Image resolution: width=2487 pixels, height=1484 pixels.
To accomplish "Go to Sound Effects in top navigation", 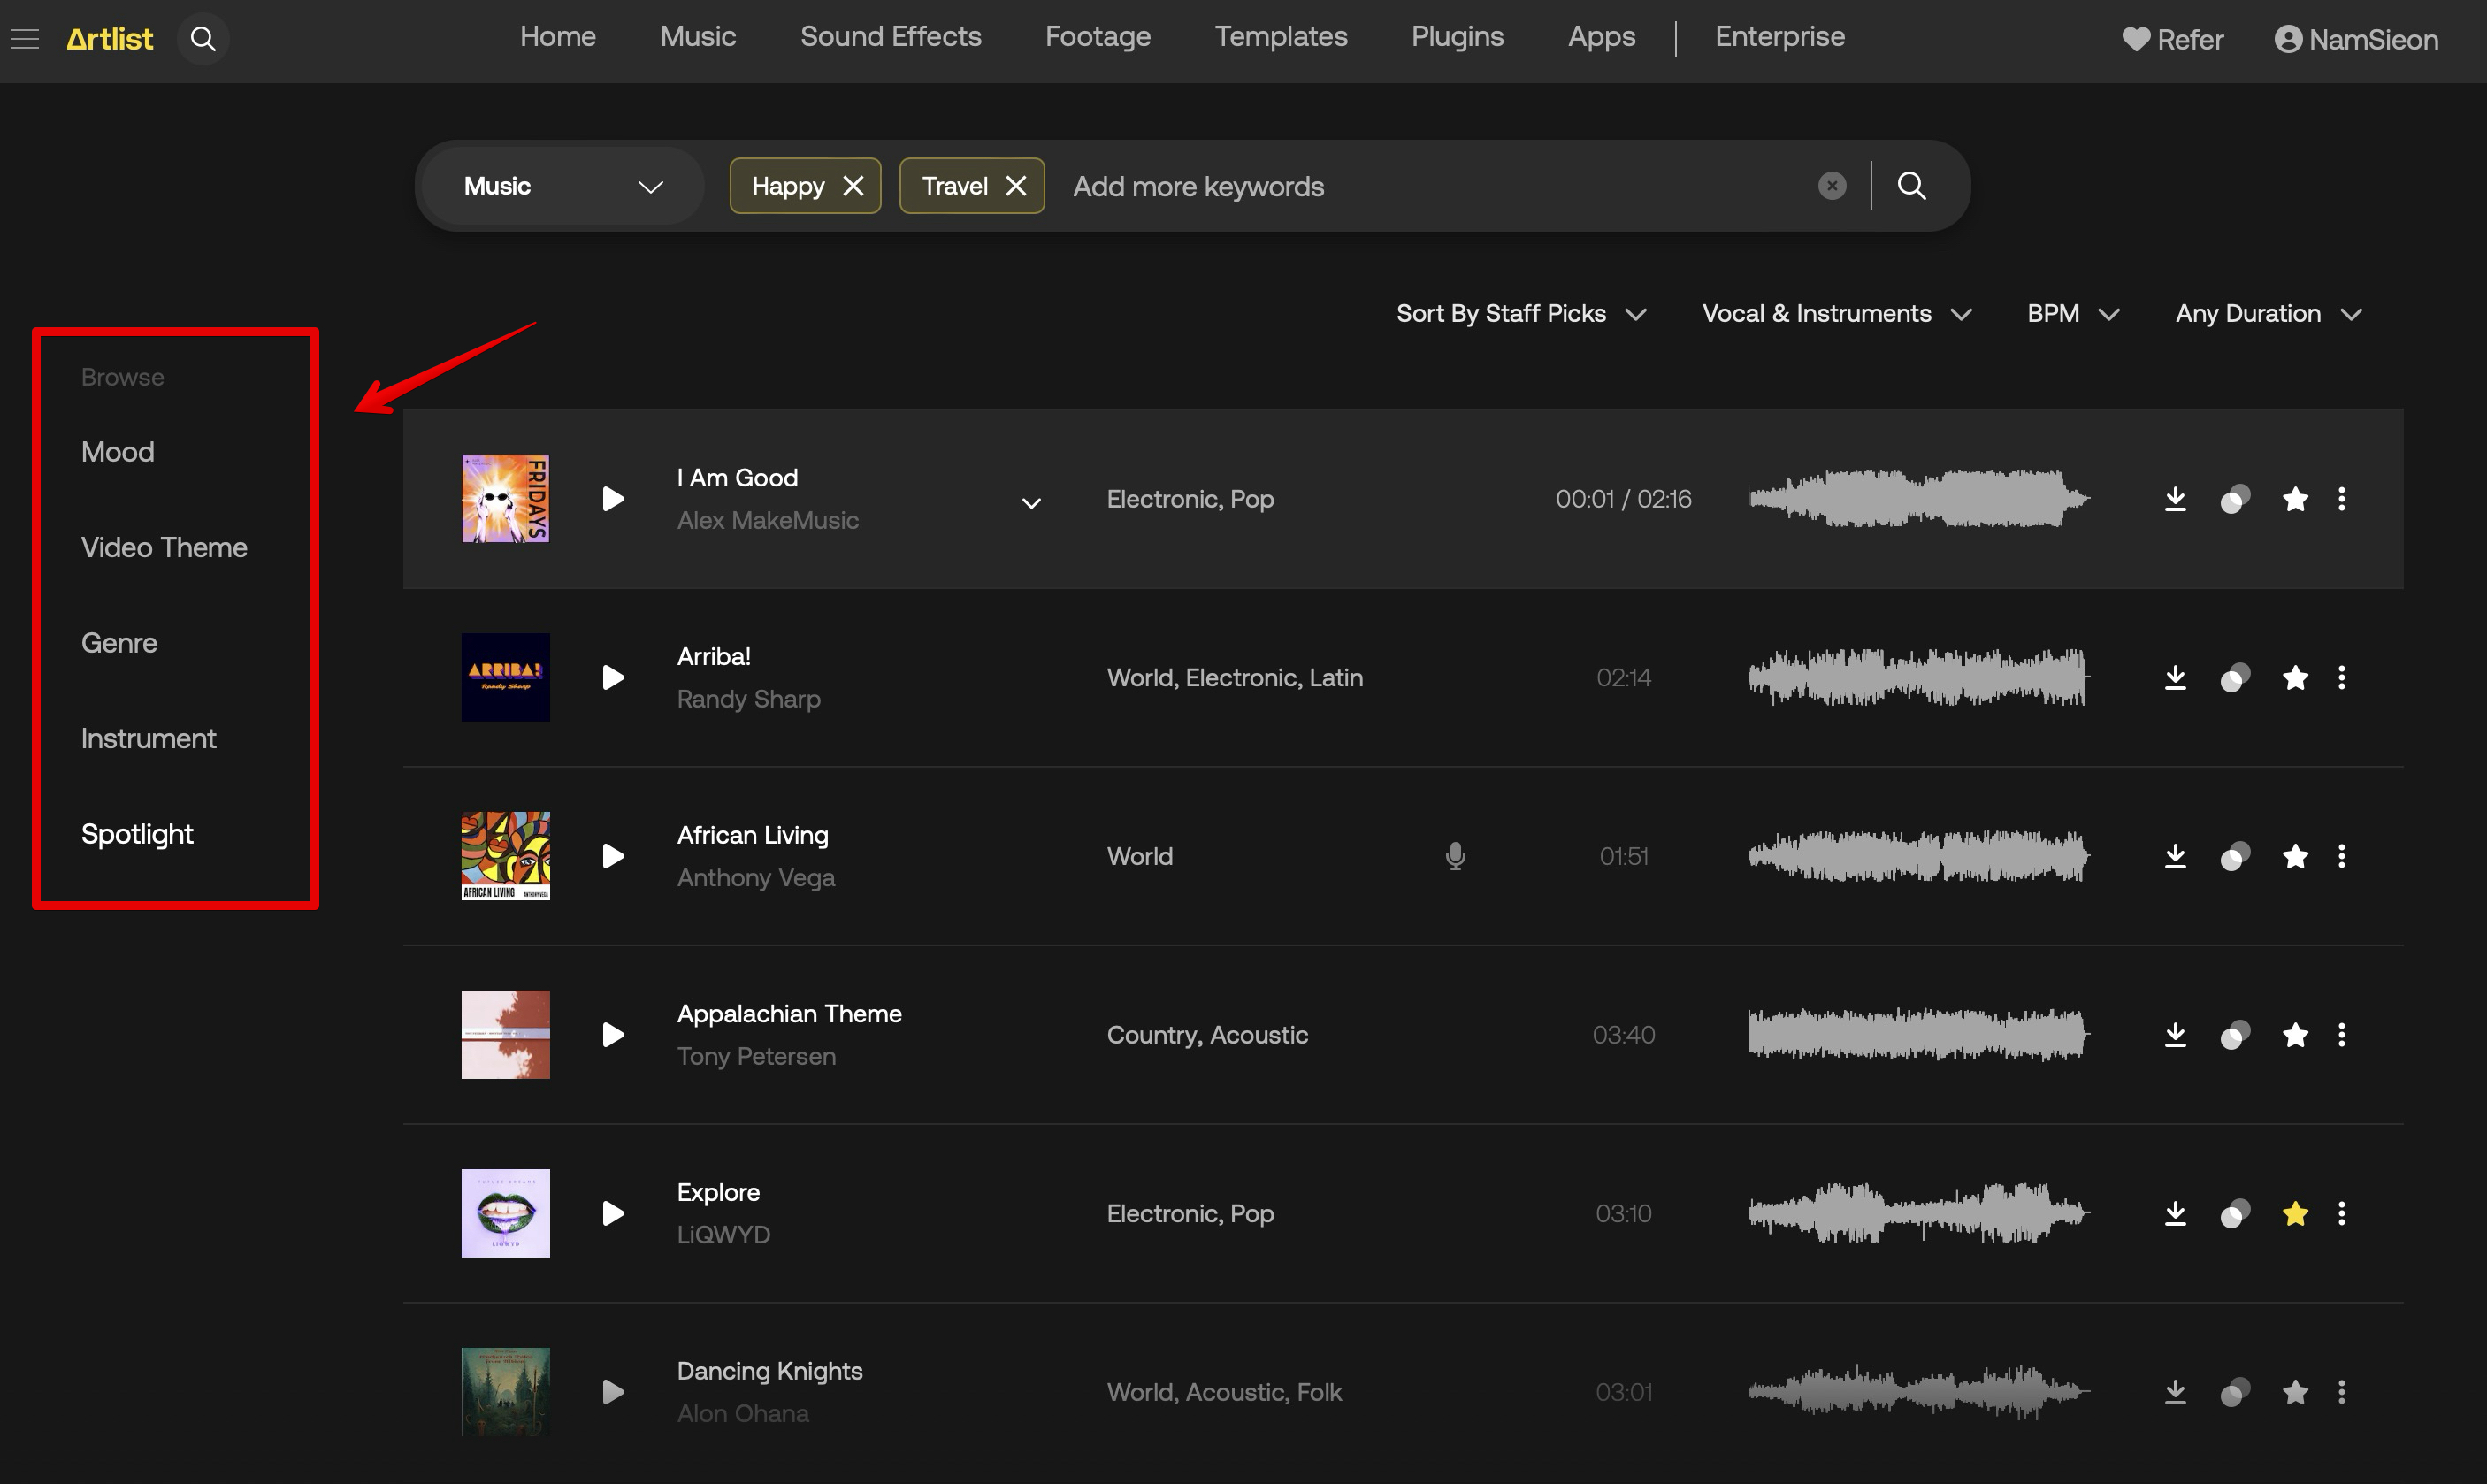I will pyautogui.click(x=890, y=37).
